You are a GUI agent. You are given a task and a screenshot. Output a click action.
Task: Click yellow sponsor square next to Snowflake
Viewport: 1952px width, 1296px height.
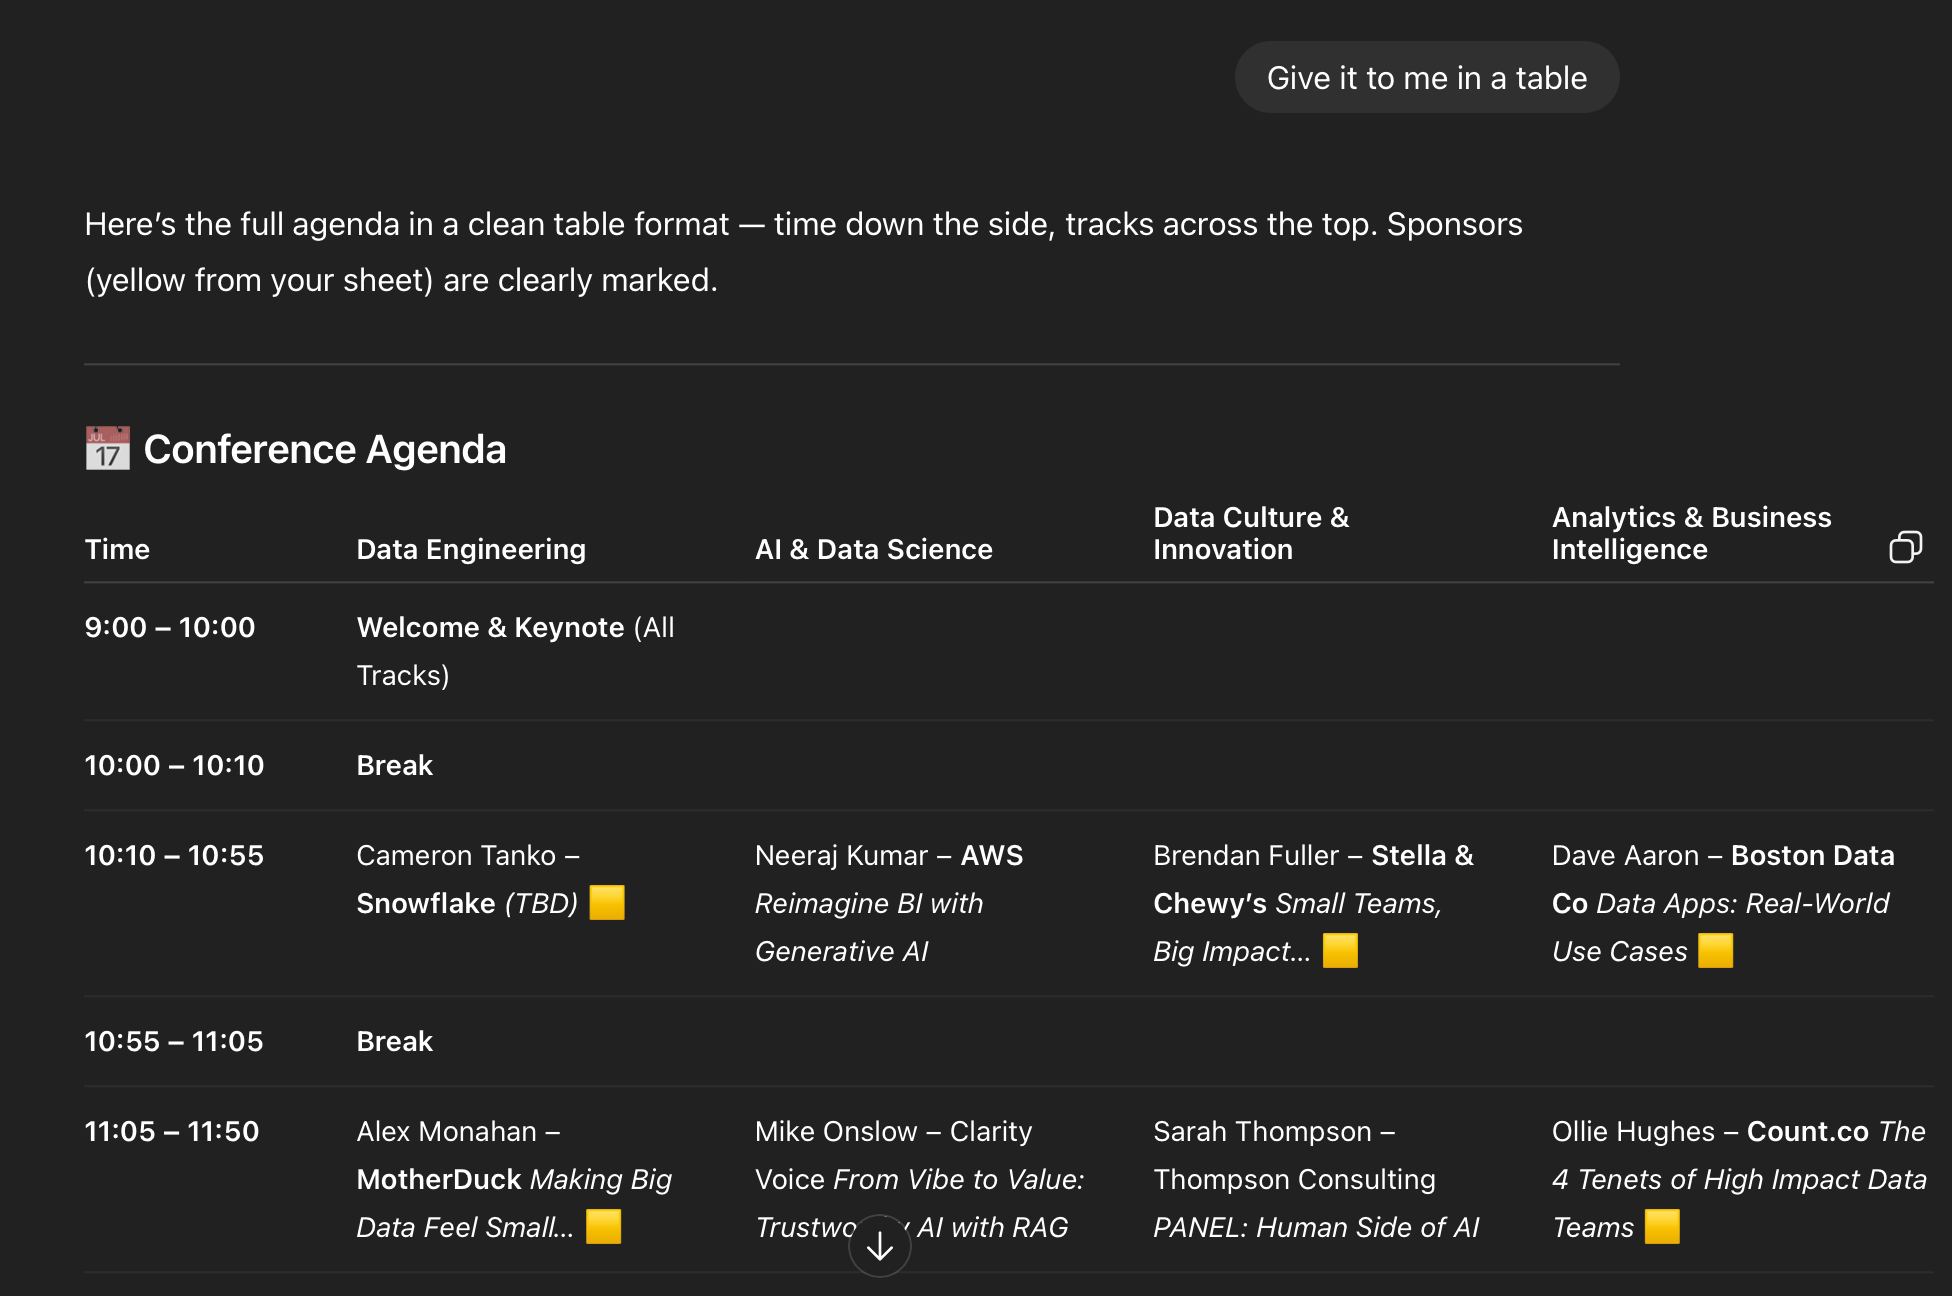pos(607,902)
